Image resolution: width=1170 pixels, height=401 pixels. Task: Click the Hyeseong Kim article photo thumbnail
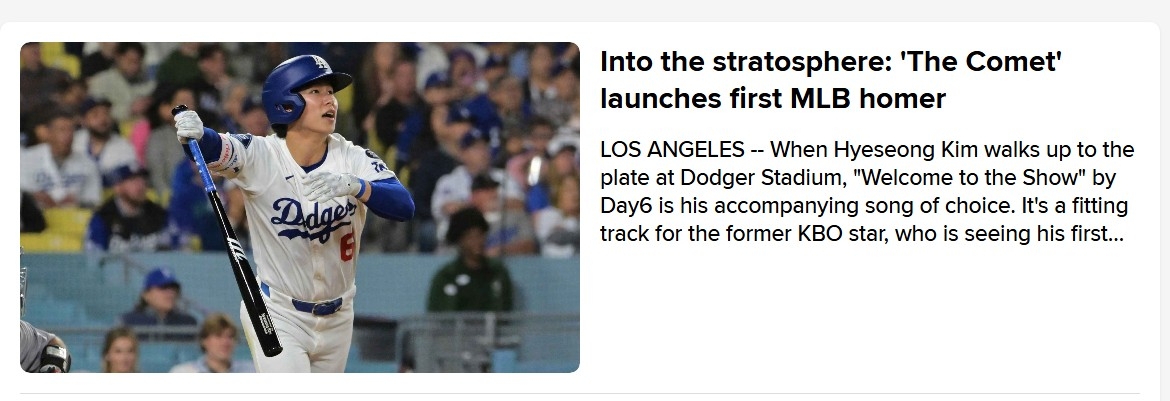[x=300, y=207]
